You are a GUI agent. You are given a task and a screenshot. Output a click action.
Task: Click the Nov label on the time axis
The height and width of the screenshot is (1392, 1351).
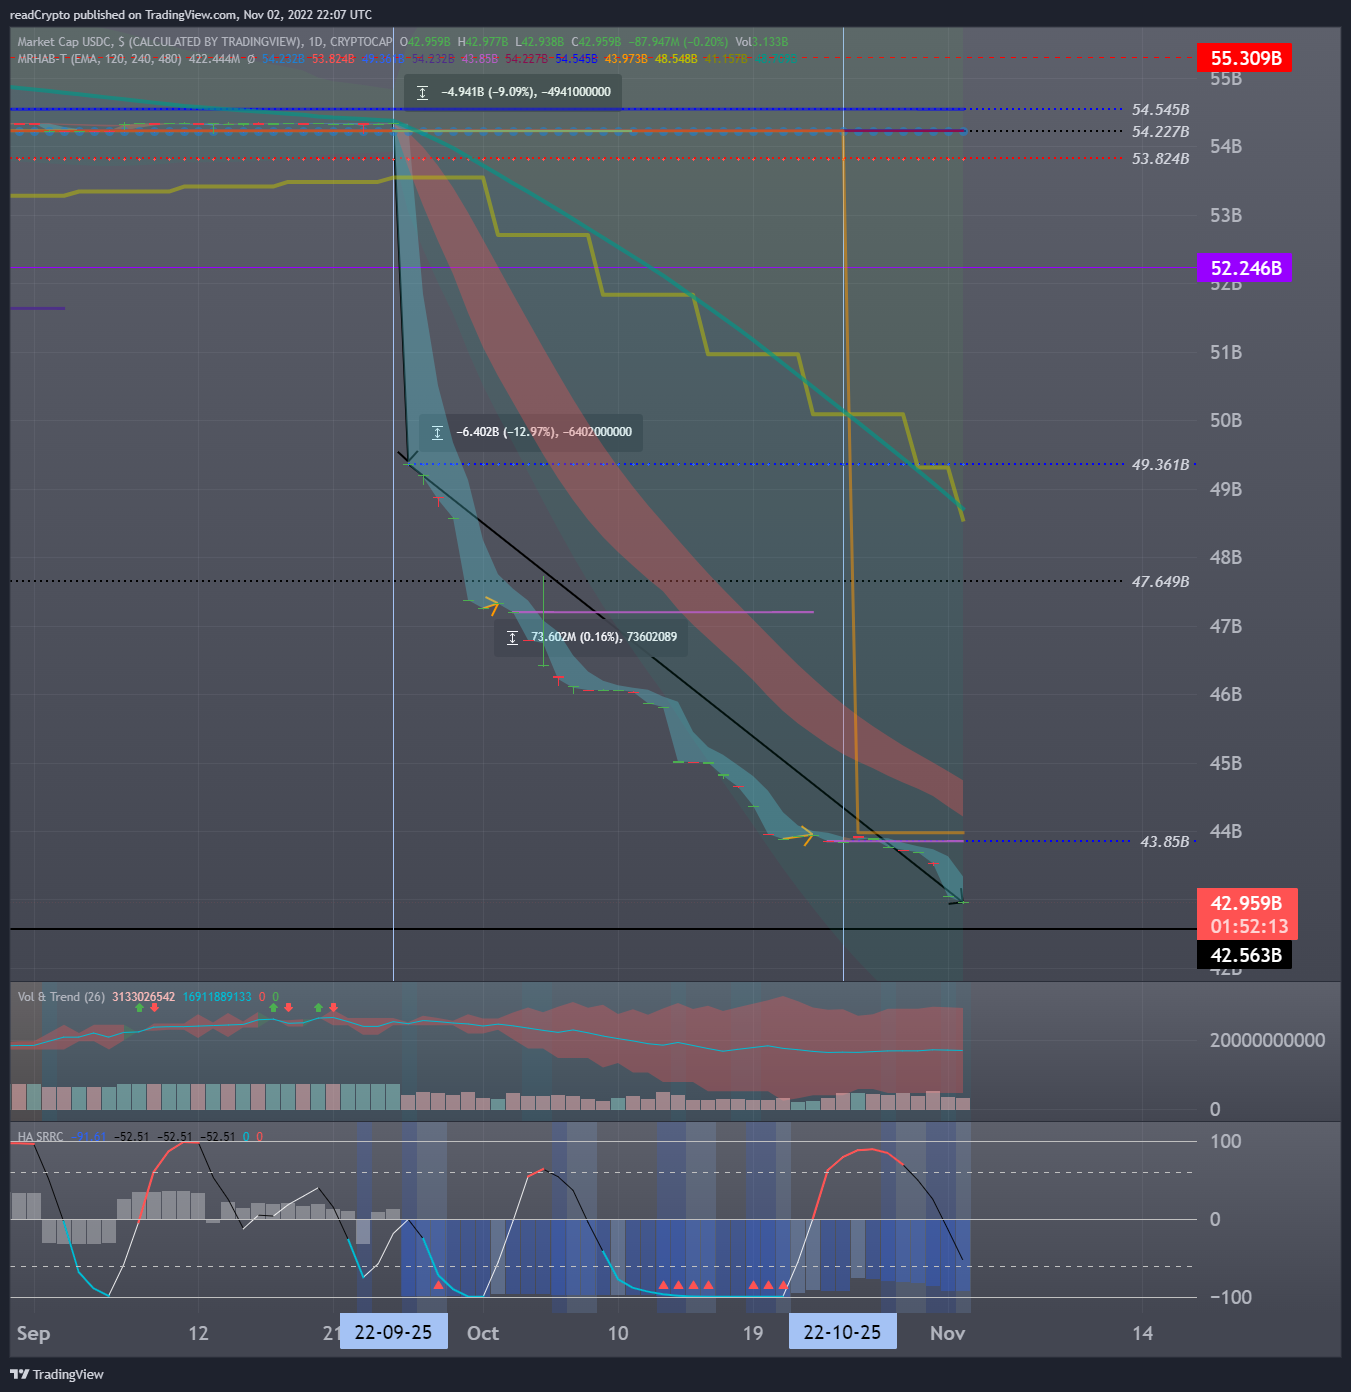coord(948,1333)
